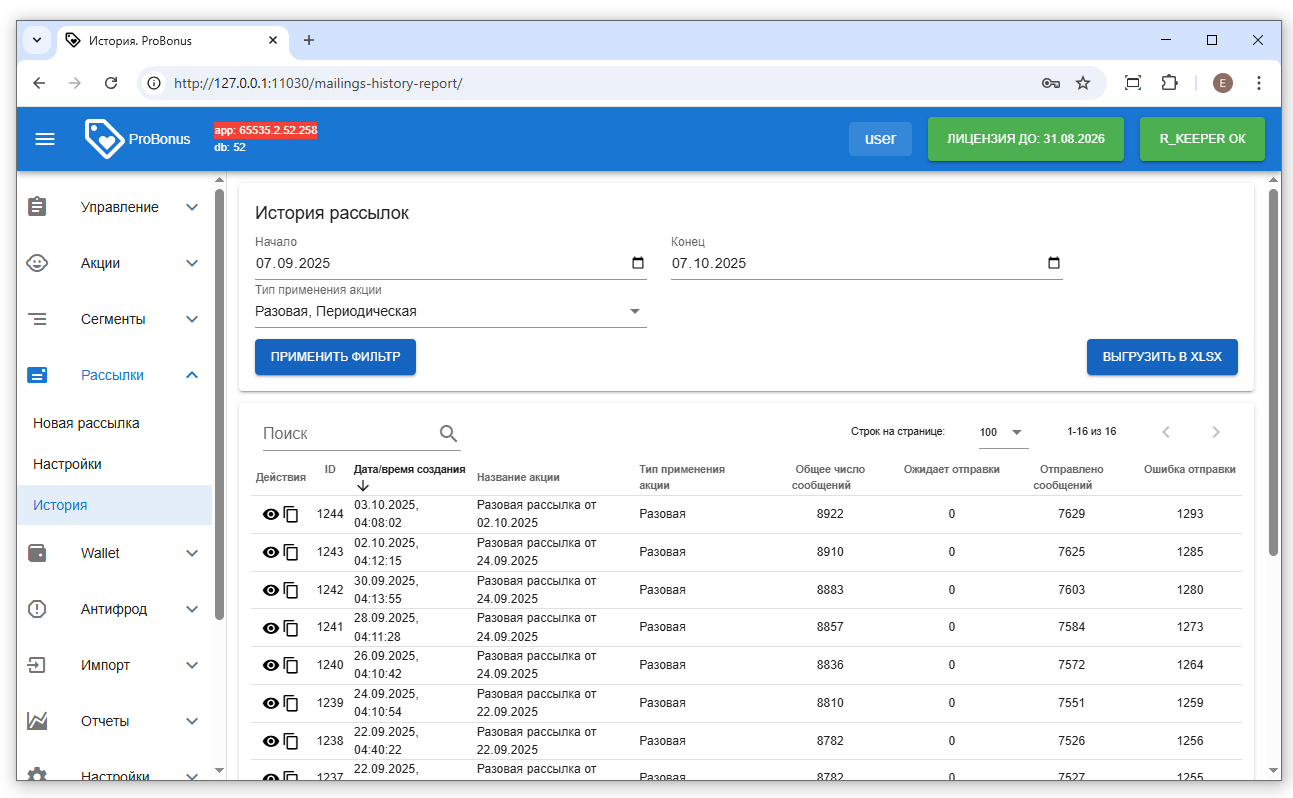1293x798 pixels.
Task: View details of mailing 1240
Action: point(270,665)
